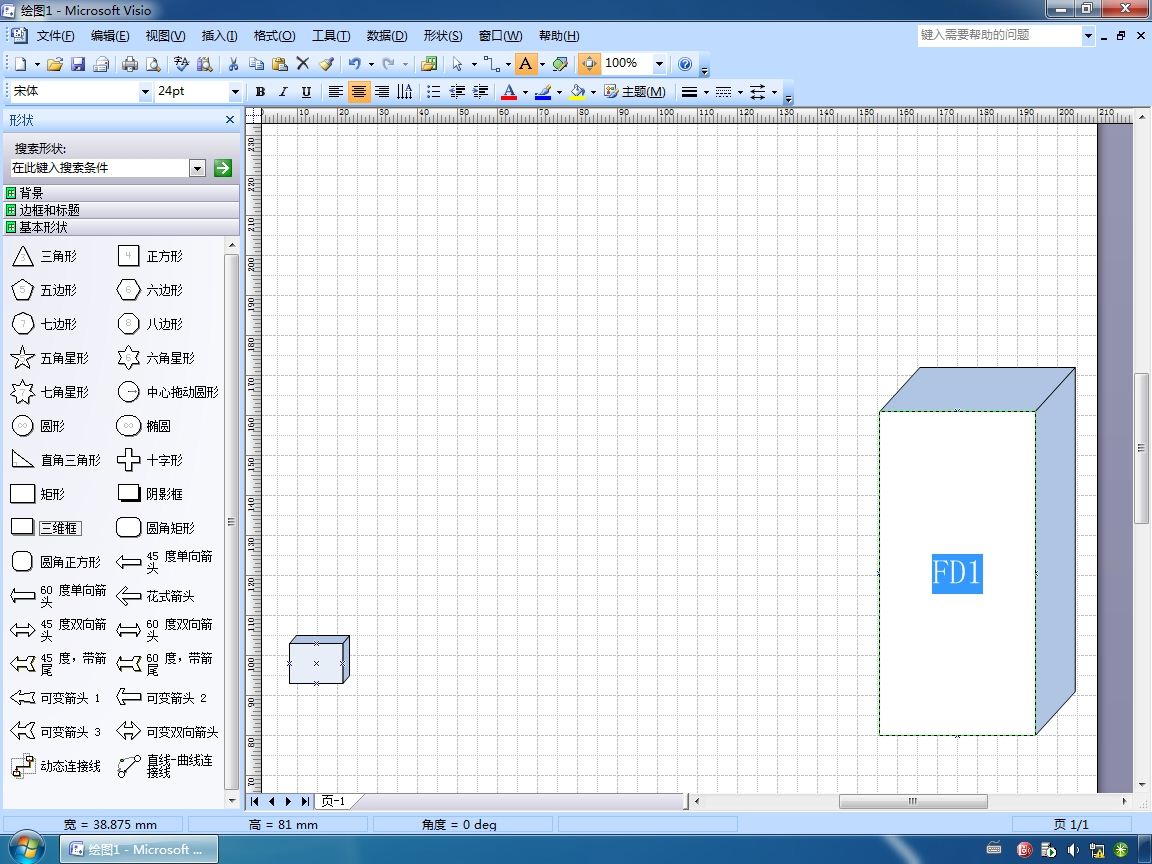The image size is (1152, 864).
Task: Start the shape search with the green arrow
Action: 223,168
